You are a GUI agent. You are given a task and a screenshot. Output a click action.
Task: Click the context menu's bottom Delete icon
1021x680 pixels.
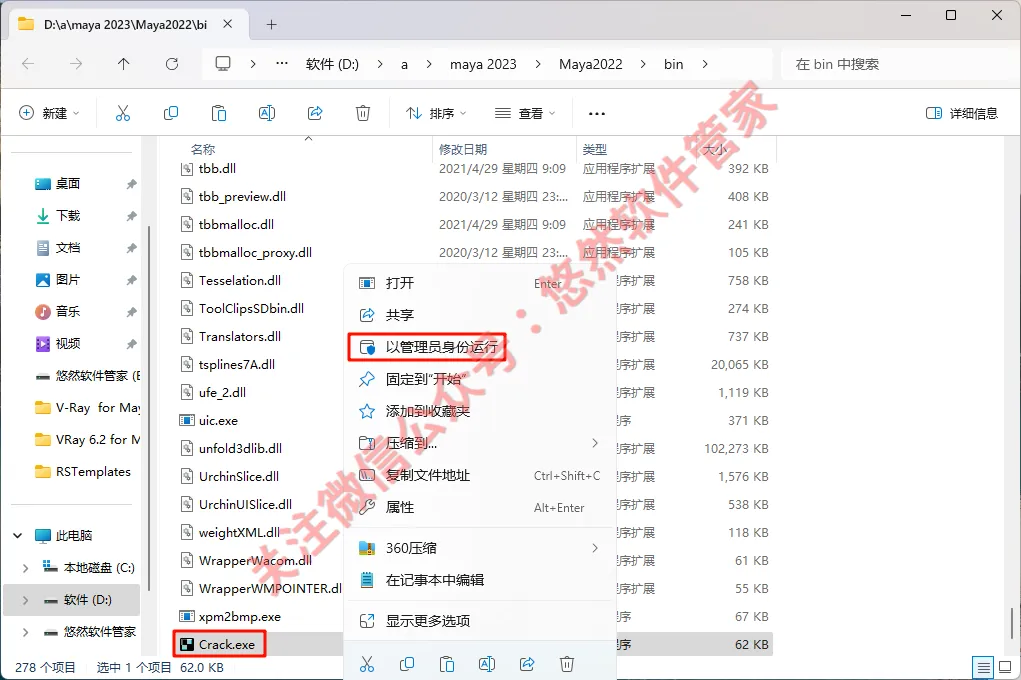point(567,664)
